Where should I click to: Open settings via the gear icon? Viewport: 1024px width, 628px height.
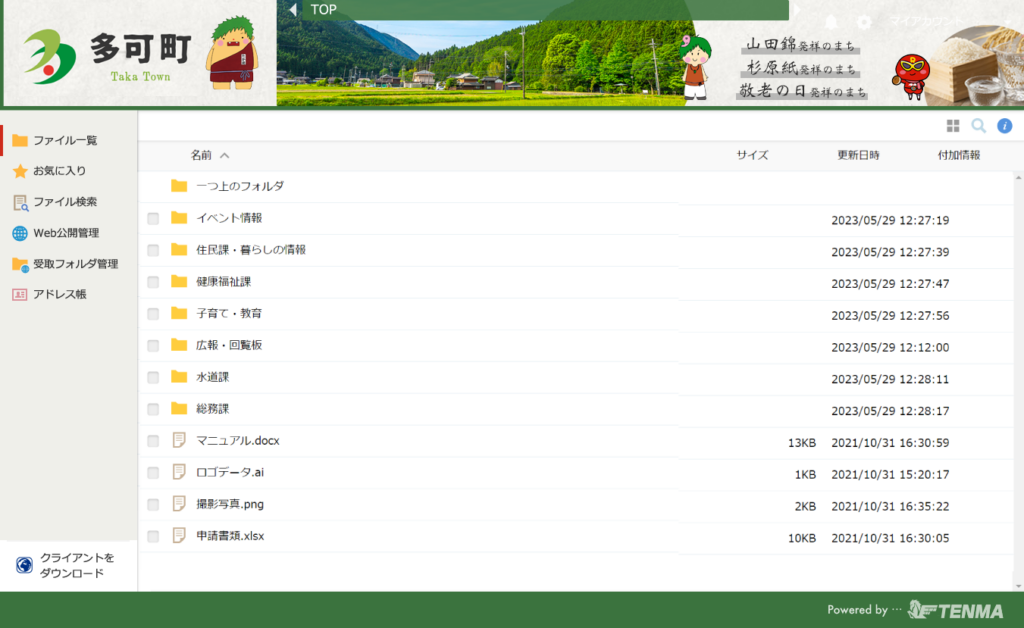[864, 21]
